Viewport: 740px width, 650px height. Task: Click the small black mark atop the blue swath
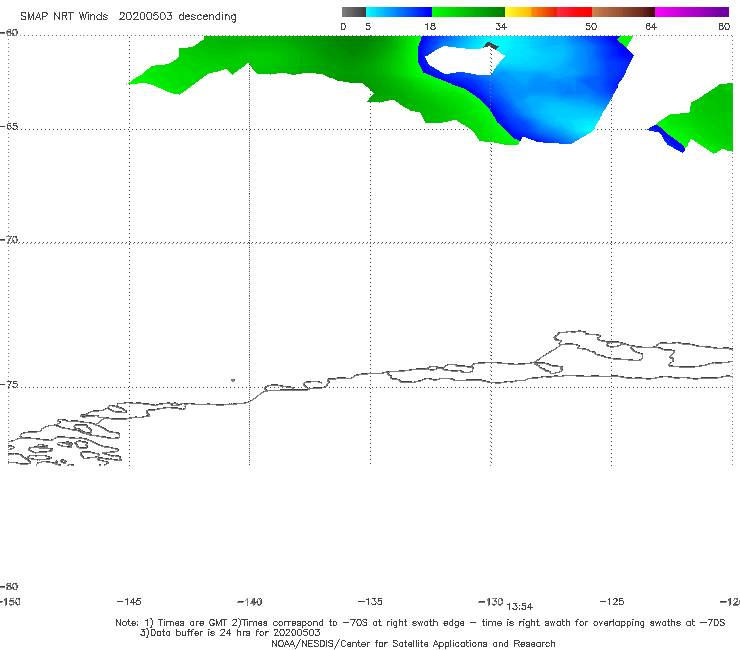click(x=492, y=45)
